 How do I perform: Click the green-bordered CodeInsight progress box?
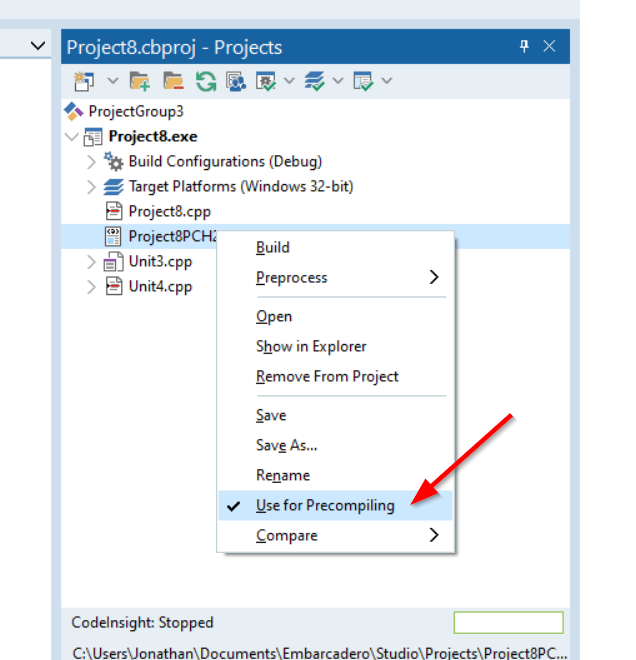point(508,622)
